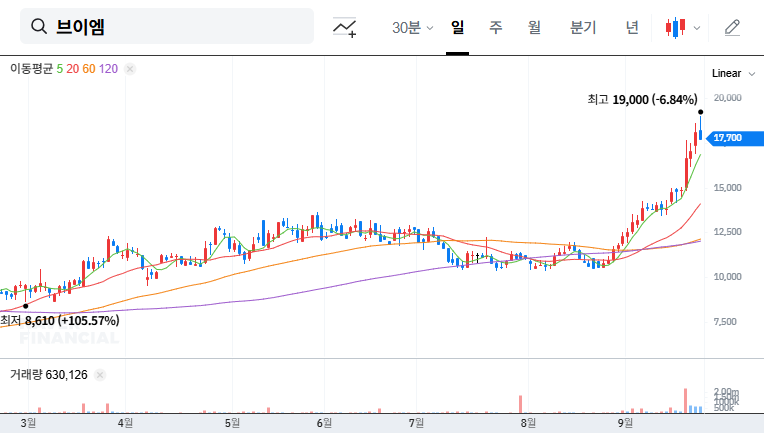The width and height of the screenshot is (764, 433).
Task: Select the 일 daily tab
Action: pos(457,27)
